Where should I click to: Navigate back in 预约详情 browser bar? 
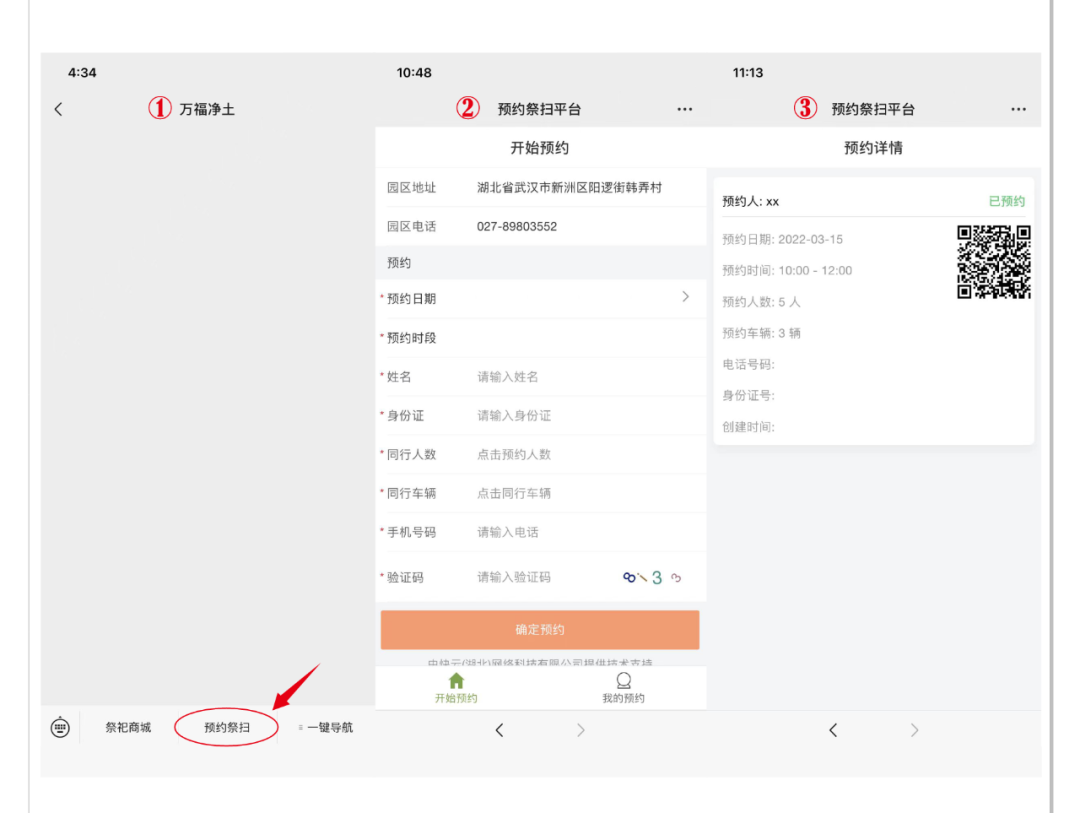[x=833, y=730]
